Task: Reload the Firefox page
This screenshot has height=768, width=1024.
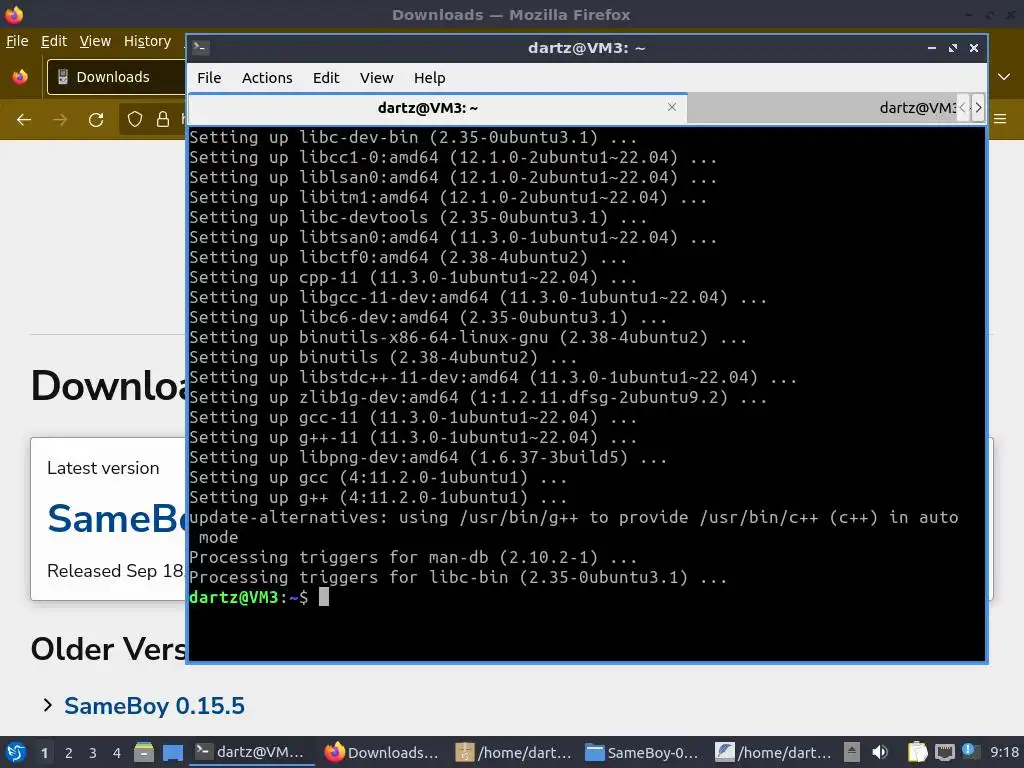Action: click(x=96, y=120)
